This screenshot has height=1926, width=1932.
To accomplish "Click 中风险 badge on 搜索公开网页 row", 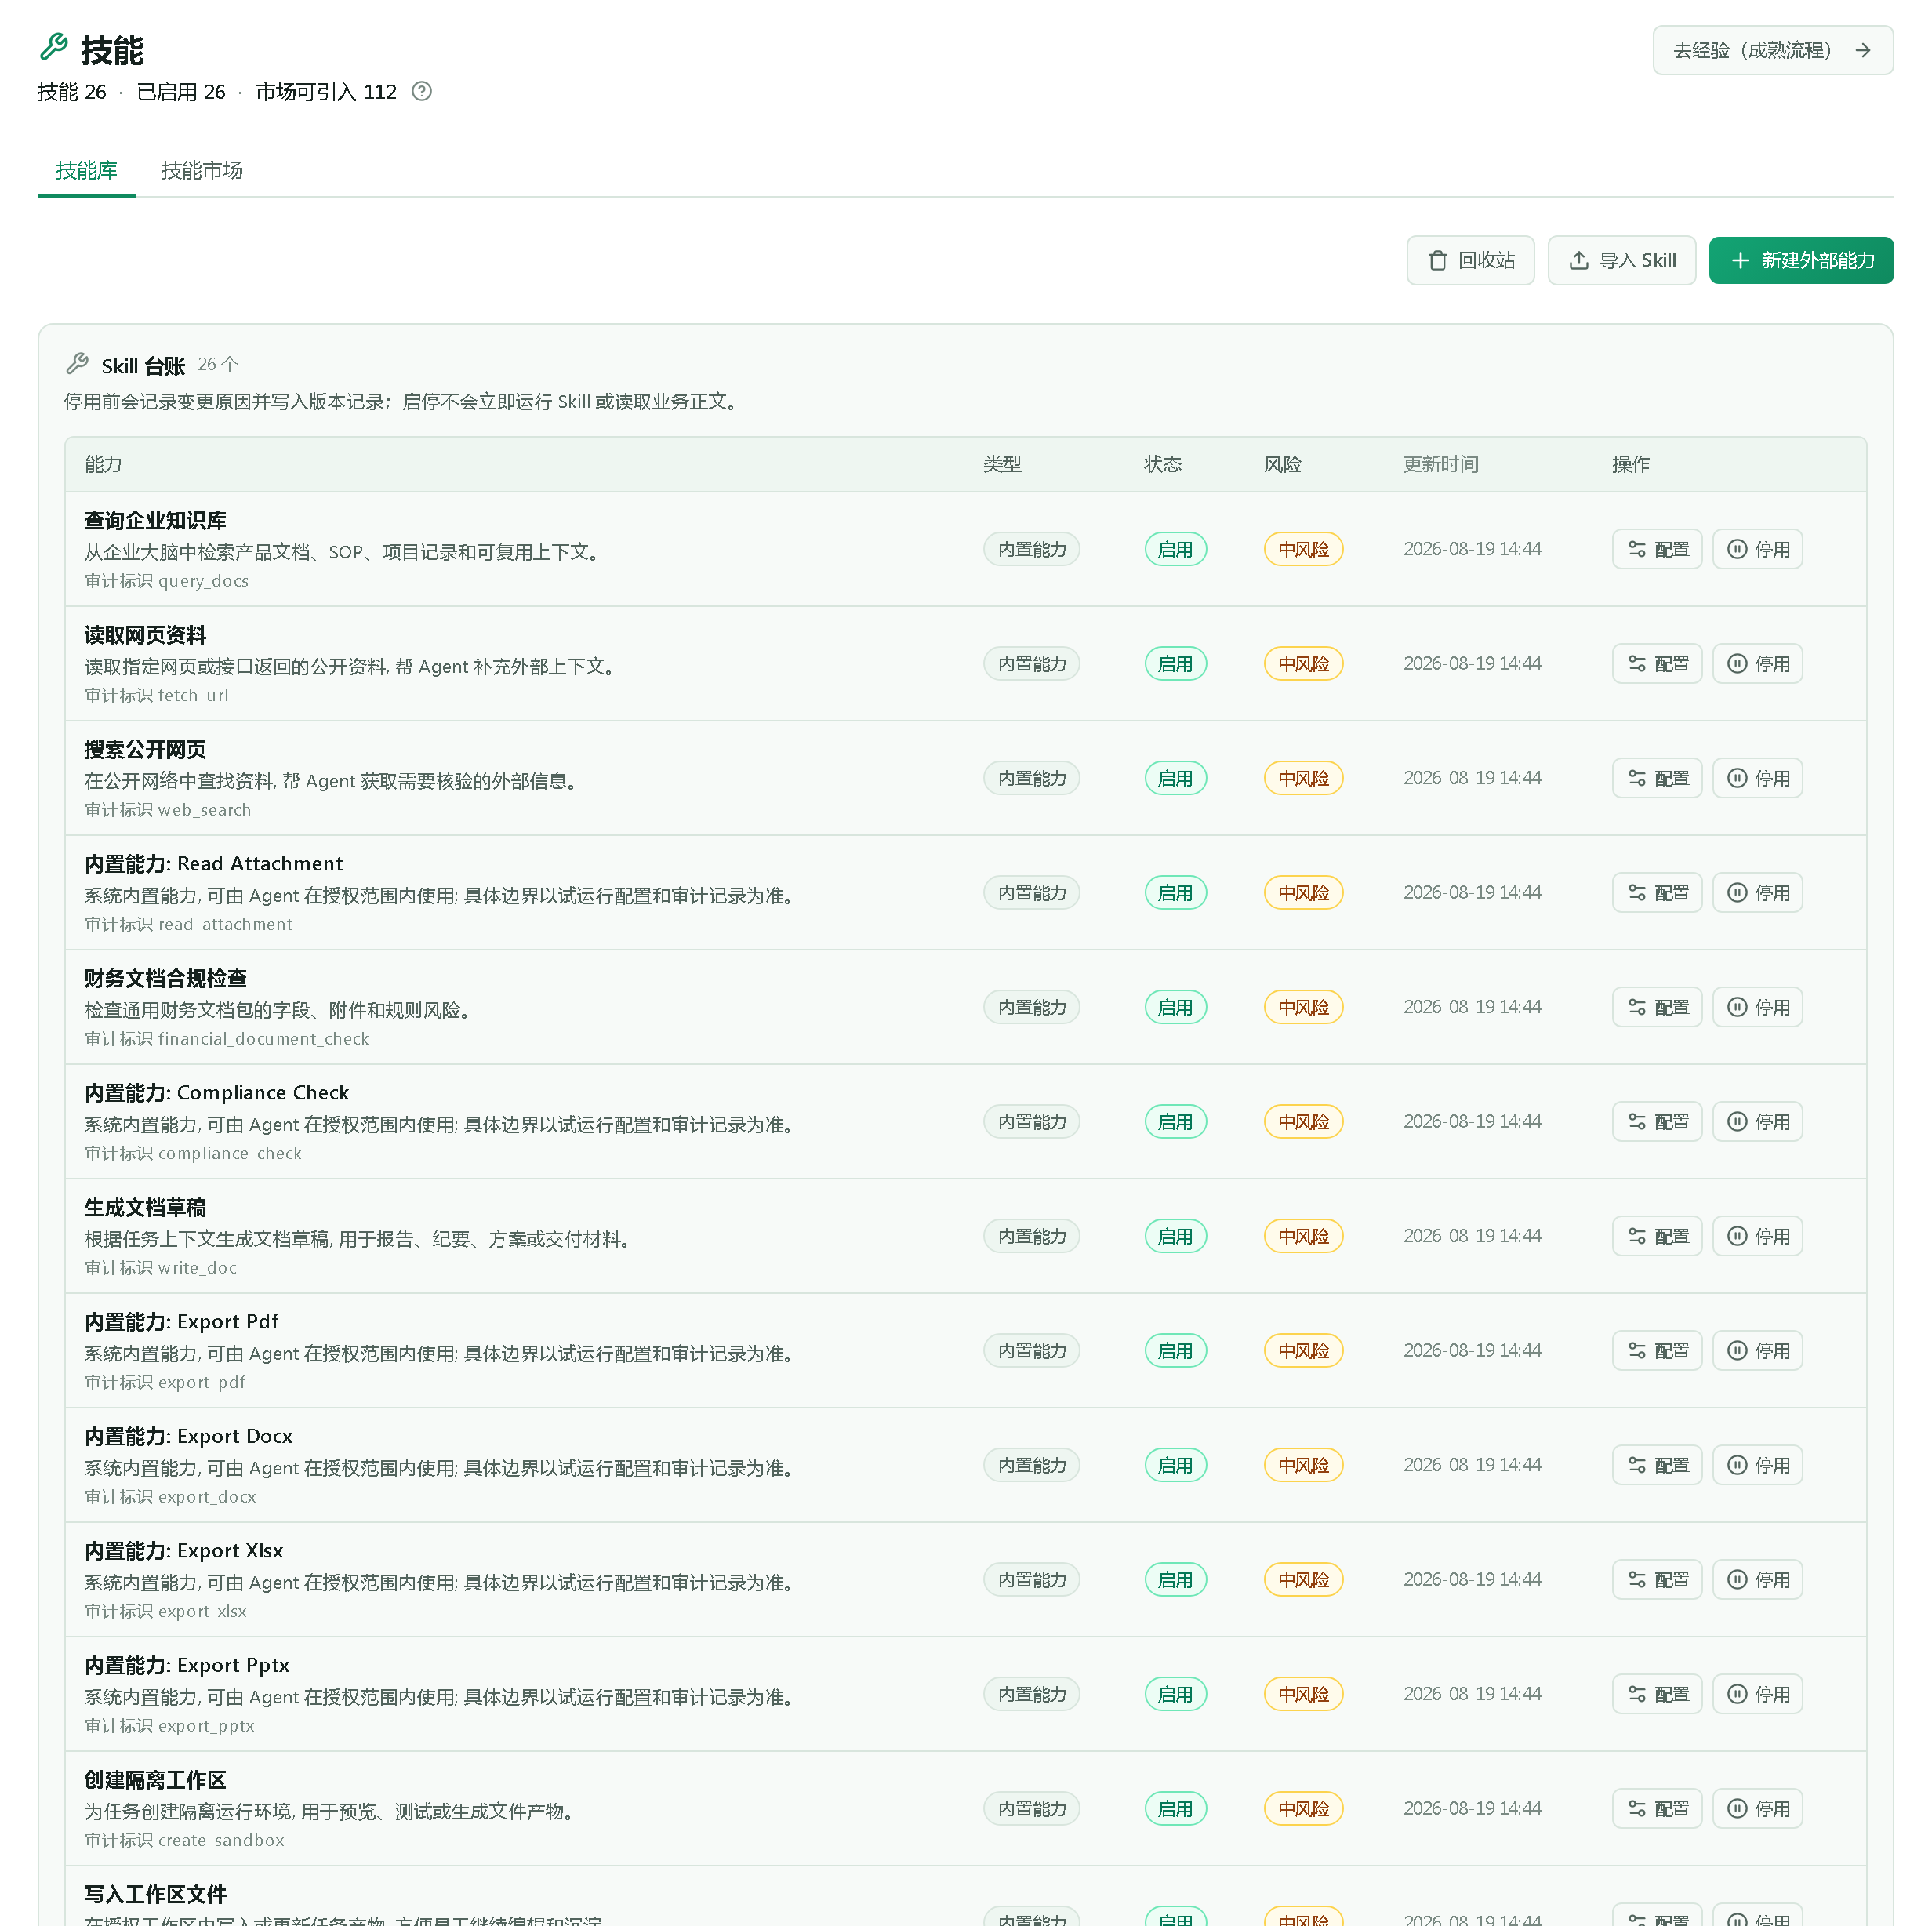I will (1303, 778).
